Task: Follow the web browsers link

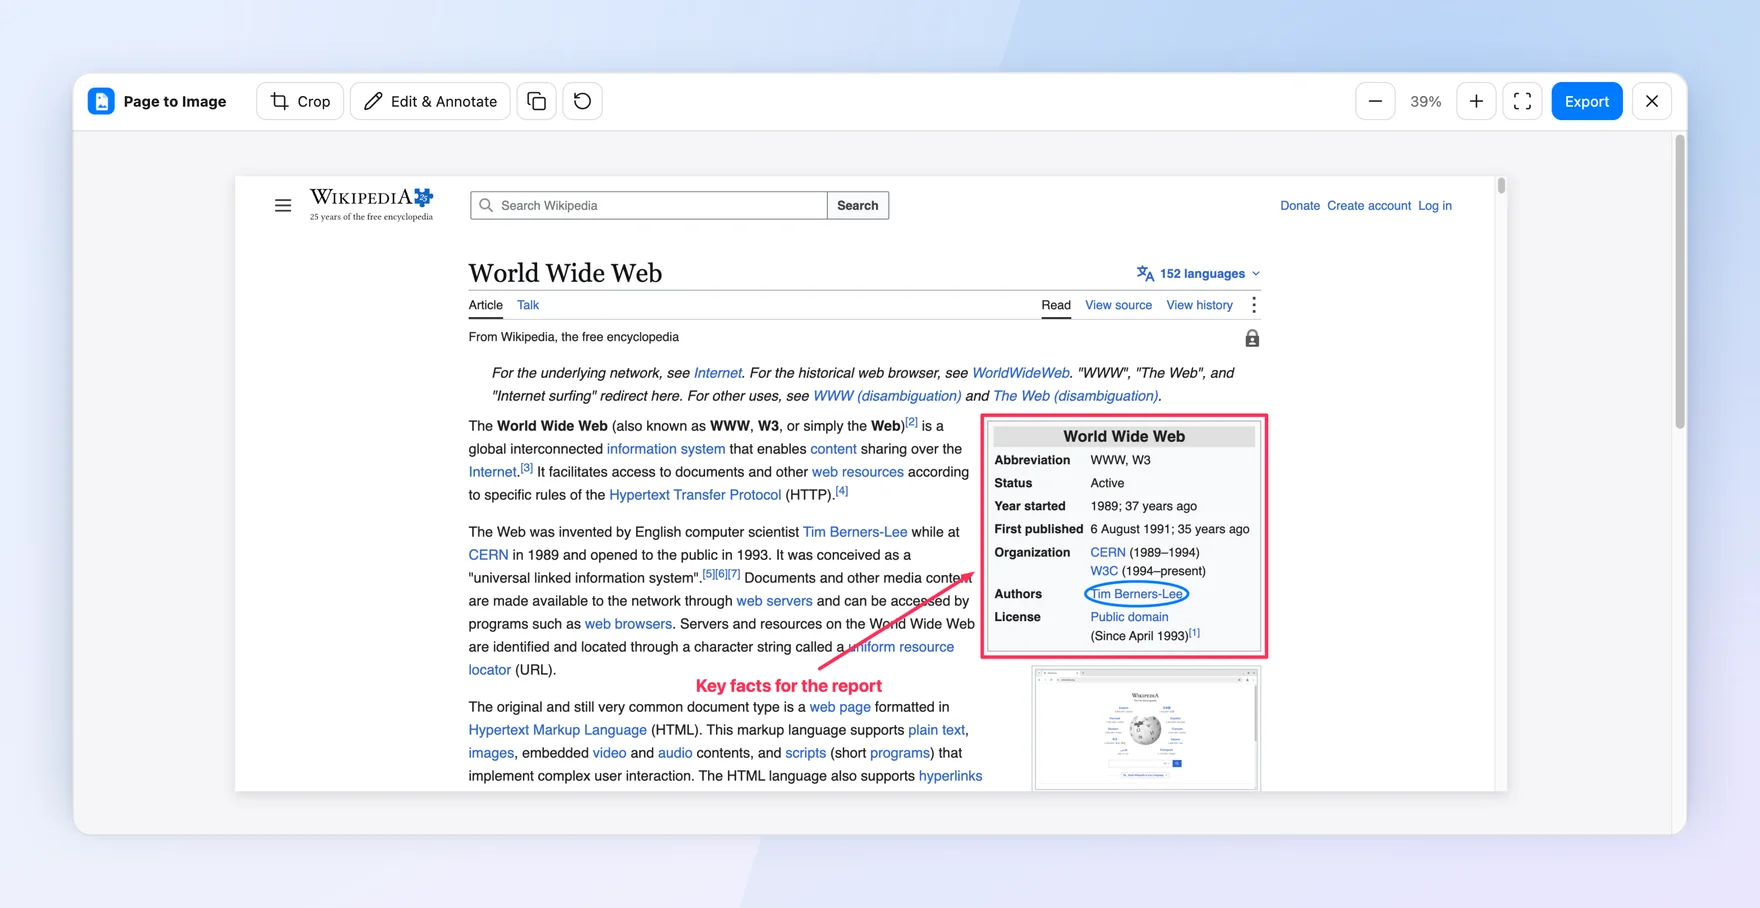Action: coord(628,624)
